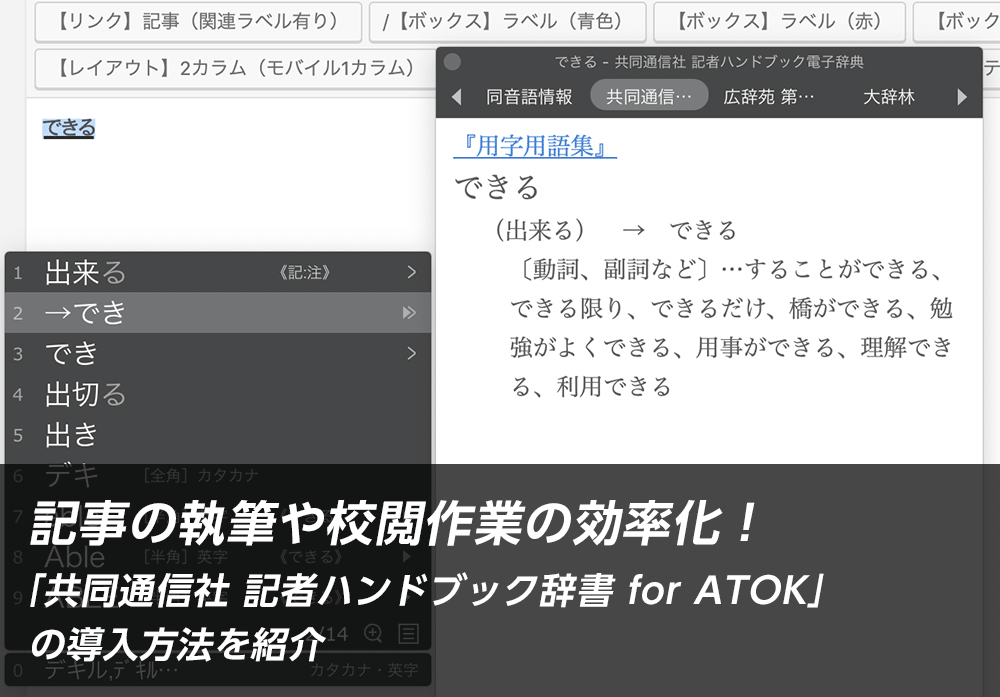This screenshot has width=1000, height=697.
Task: Pick conversion candidate 1 出来る
Action: [218, 272]
